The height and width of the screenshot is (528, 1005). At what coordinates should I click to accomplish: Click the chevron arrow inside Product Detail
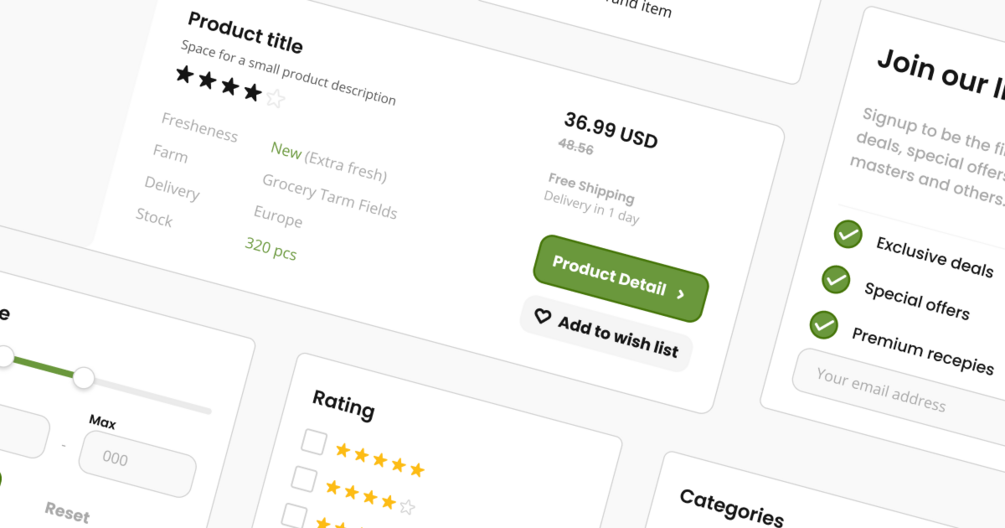(681, 294)
